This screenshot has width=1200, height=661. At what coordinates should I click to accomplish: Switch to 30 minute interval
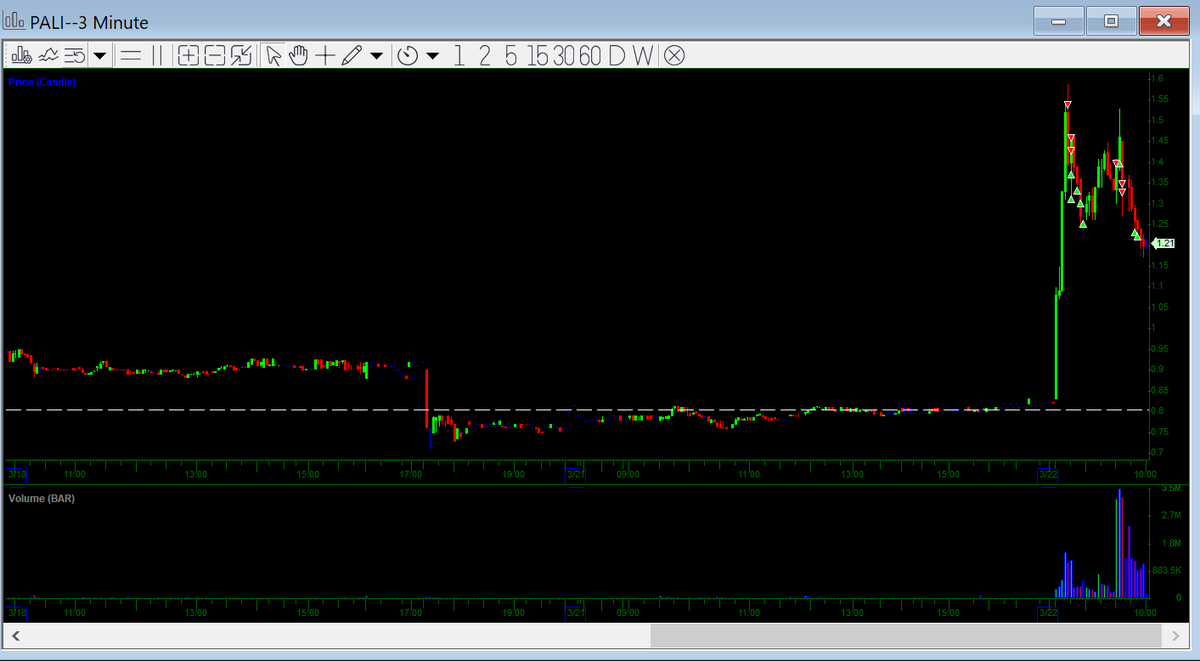tap(564, 54)
